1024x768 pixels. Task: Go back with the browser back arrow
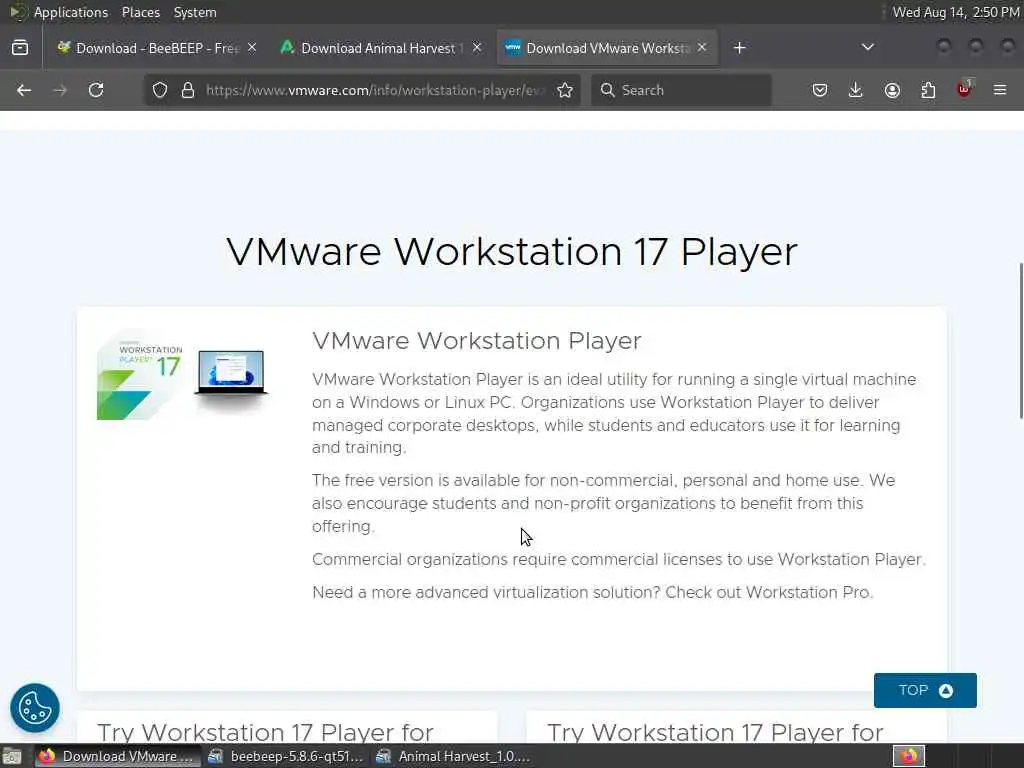tap(24, 90)
